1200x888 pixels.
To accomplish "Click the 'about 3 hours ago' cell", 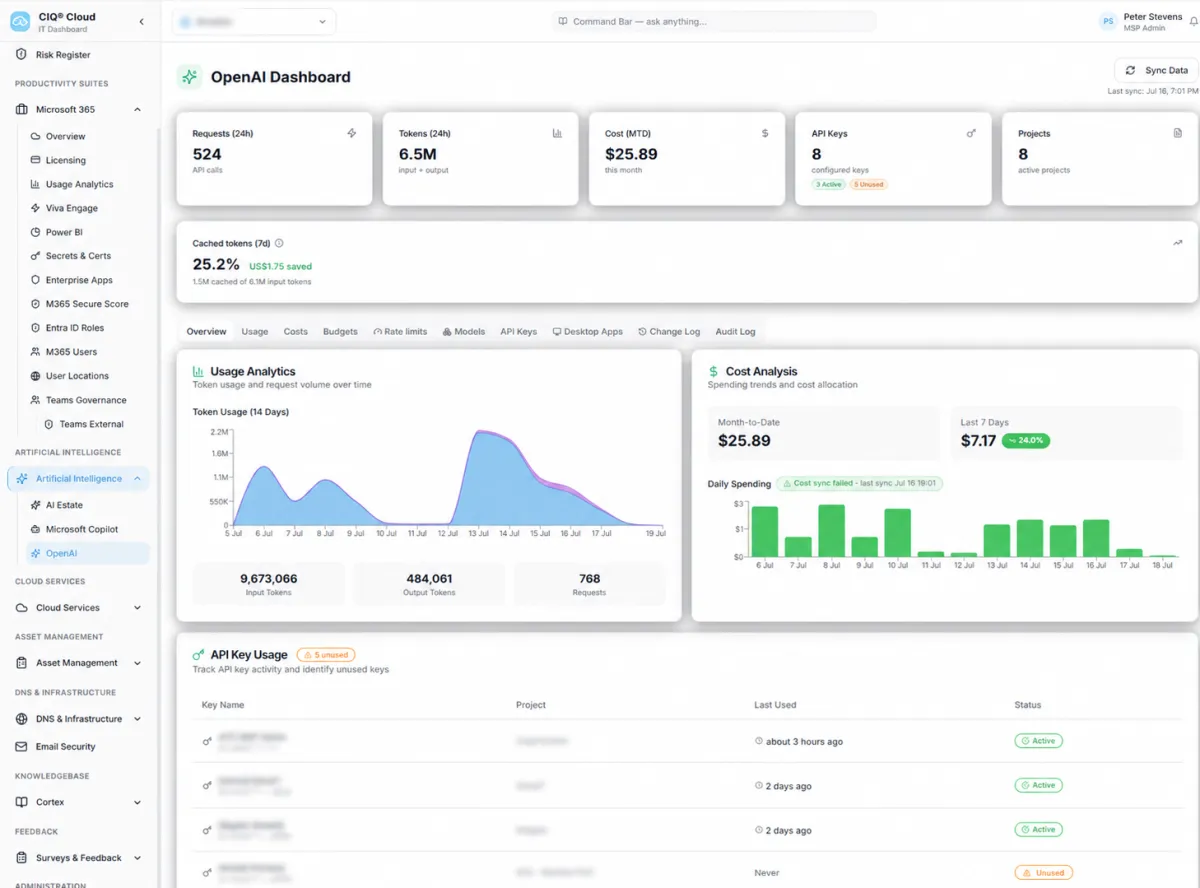I will pyautogui.click(x=799, y=742).
